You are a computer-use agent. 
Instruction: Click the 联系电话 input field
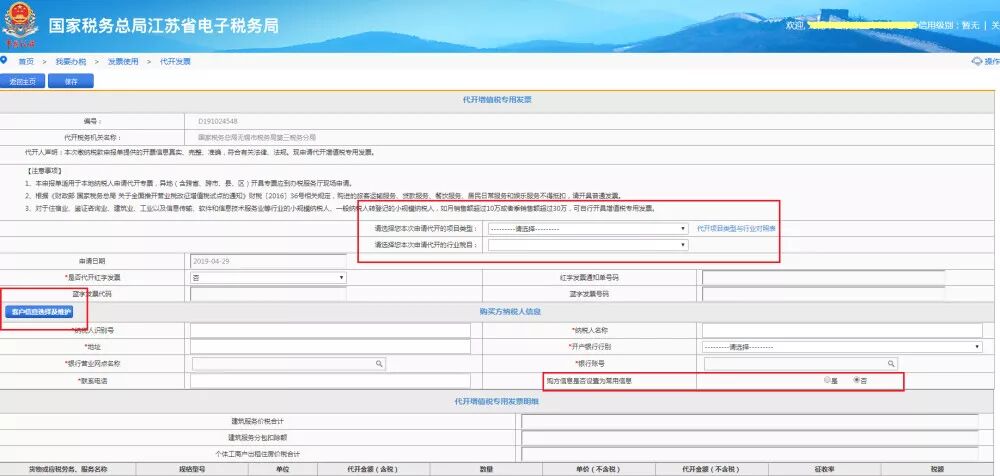330,380
